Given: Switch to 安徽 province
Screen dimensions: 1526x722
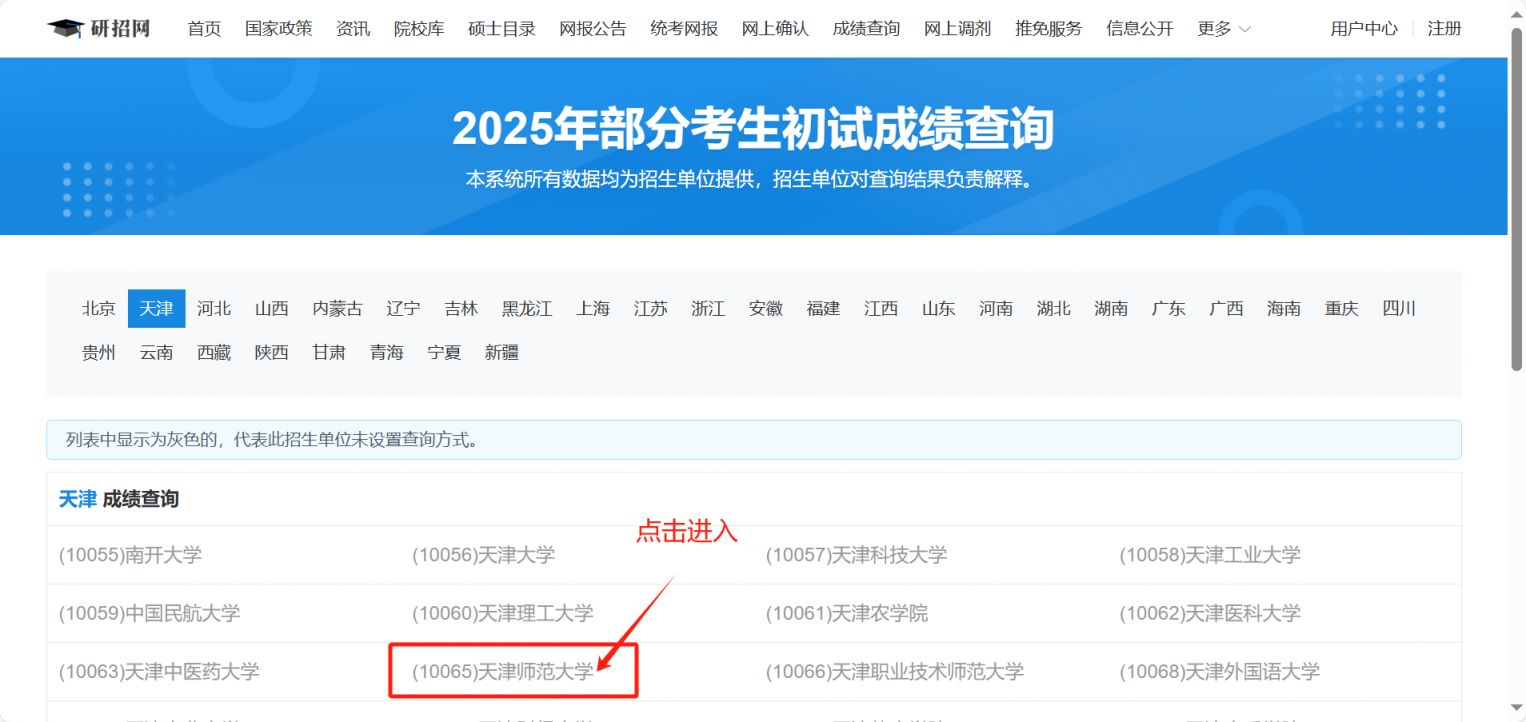Looking at the screenshot, I should click(x=766, y=309).
